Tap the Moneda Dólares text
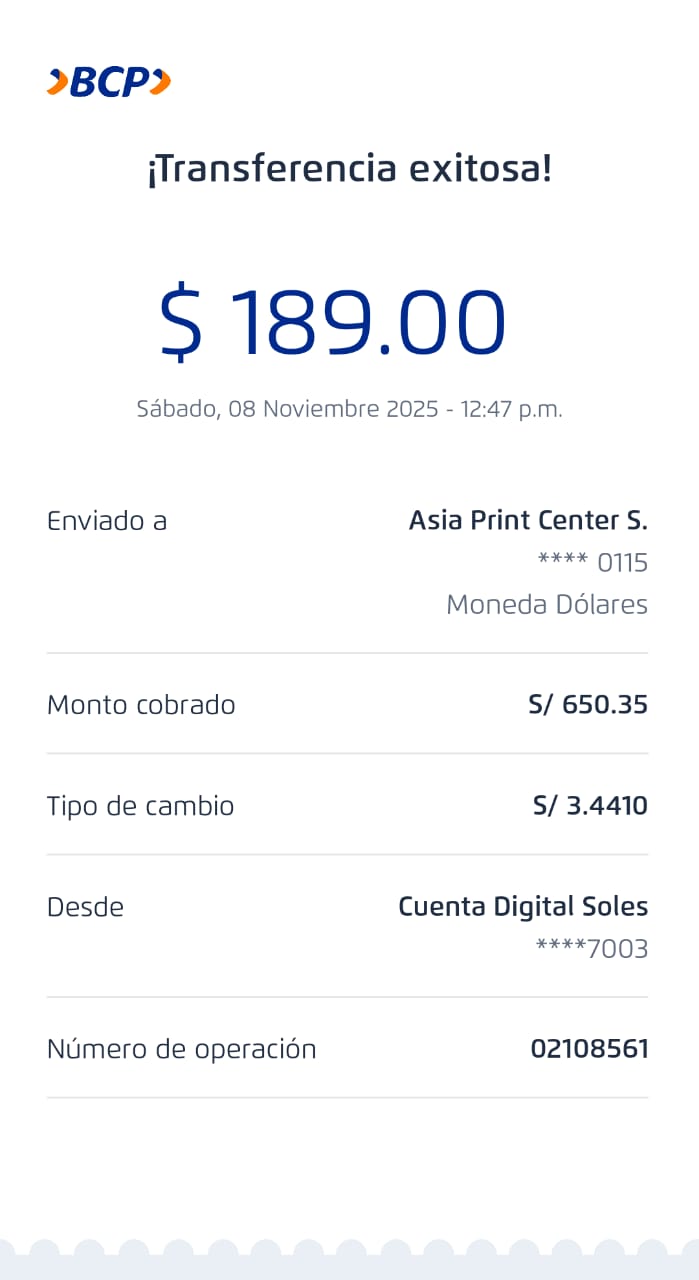Image resolution: width=699 pixels, height=1280 pixels. pos(546,605)
